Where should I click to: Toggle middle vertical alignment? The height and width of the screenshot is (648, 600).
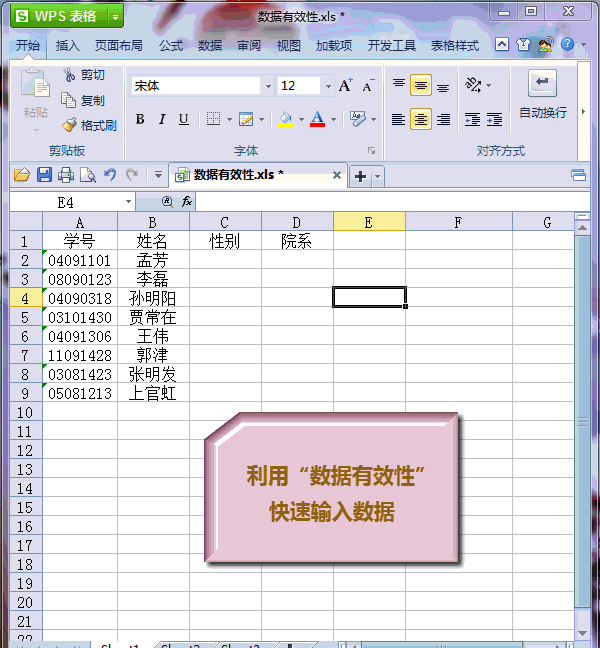click(421, 85)
